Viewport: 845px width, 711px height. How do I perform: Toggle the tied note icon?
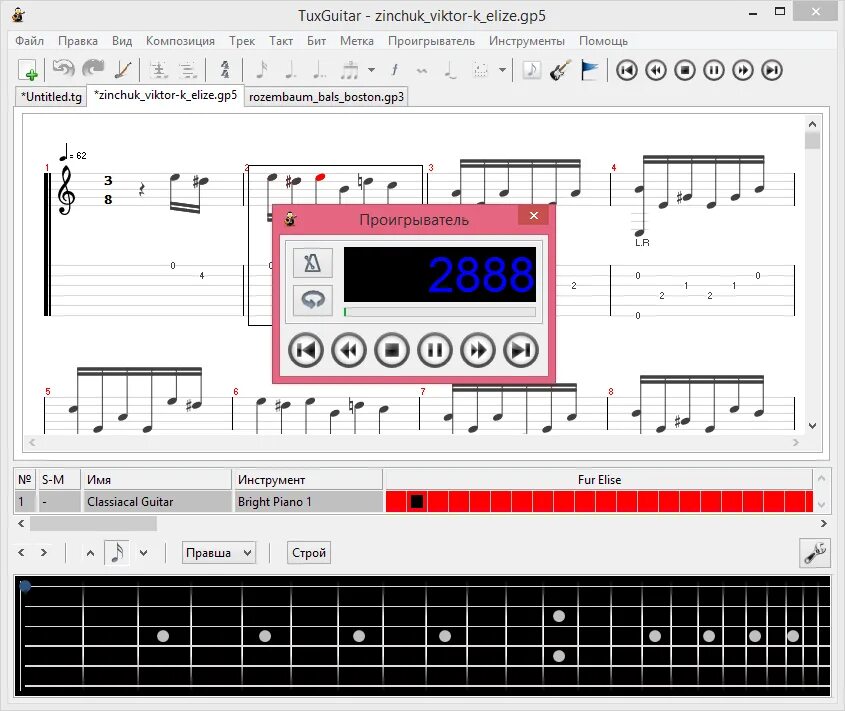coord(451,70)
